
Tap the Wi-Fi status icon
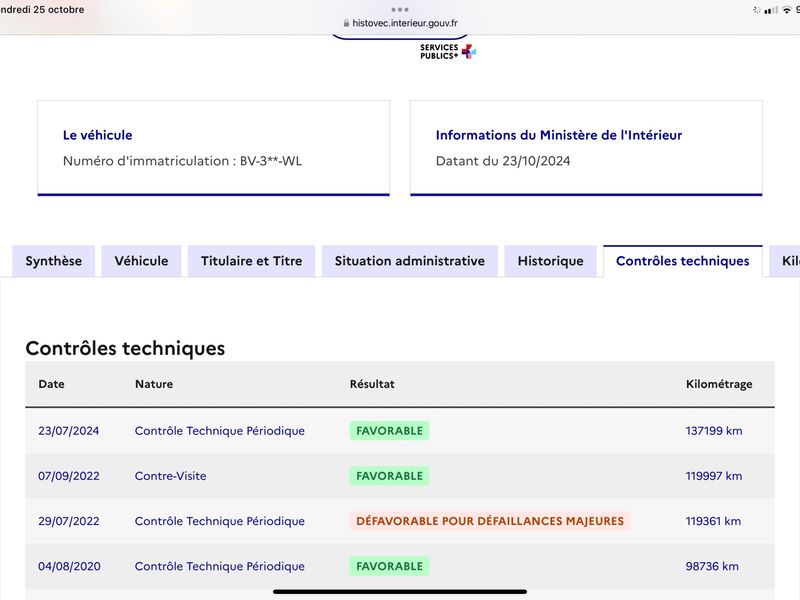click(787, 10)
